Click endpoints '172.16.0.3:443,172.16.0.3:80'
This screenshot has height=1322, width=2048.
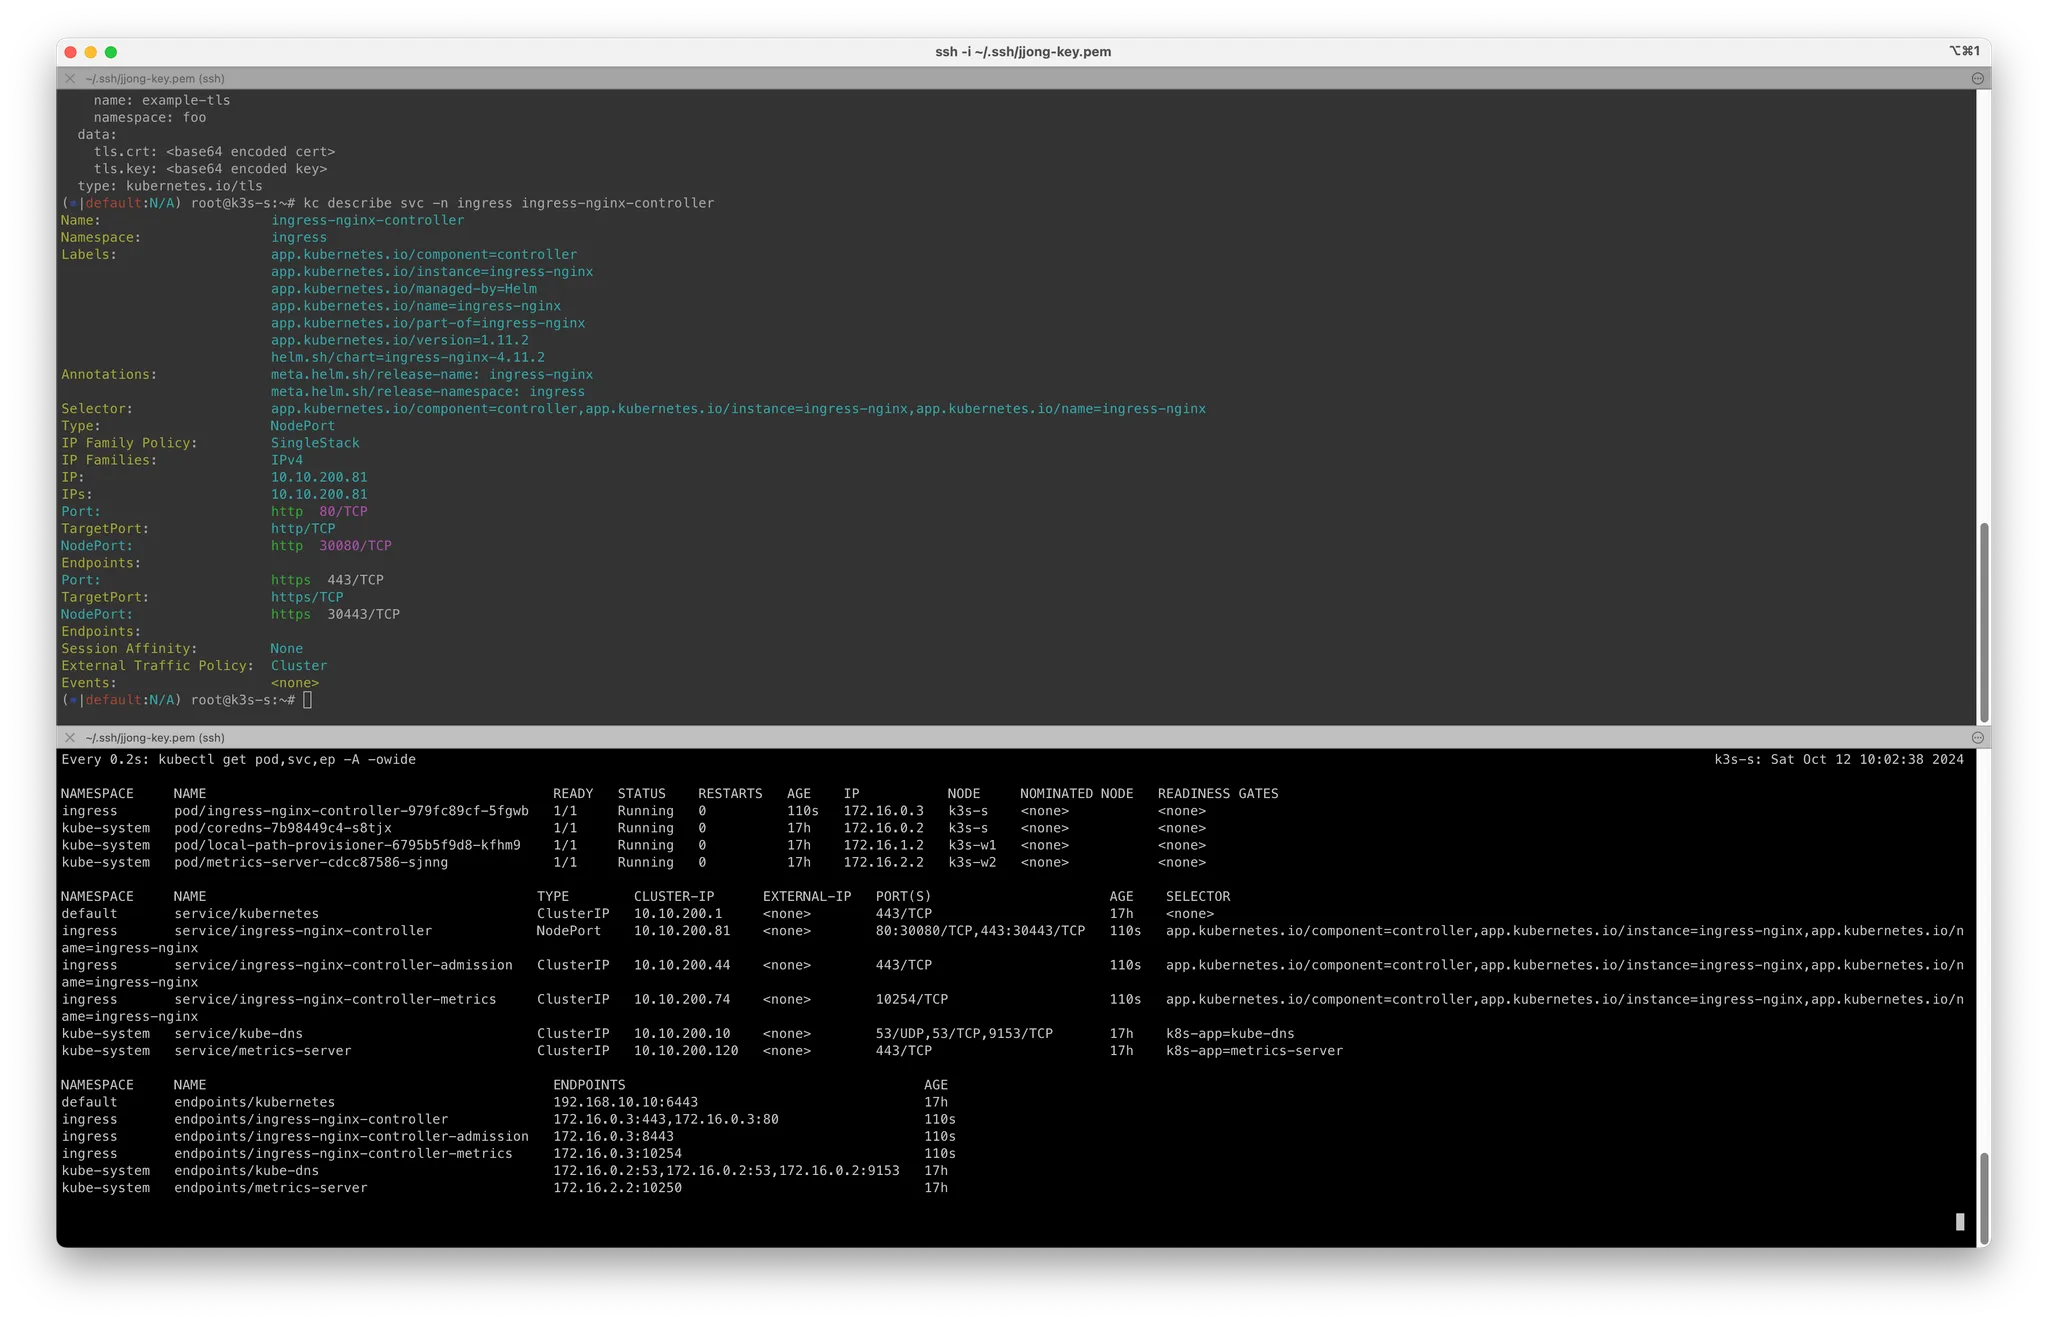click(665, 1119)
